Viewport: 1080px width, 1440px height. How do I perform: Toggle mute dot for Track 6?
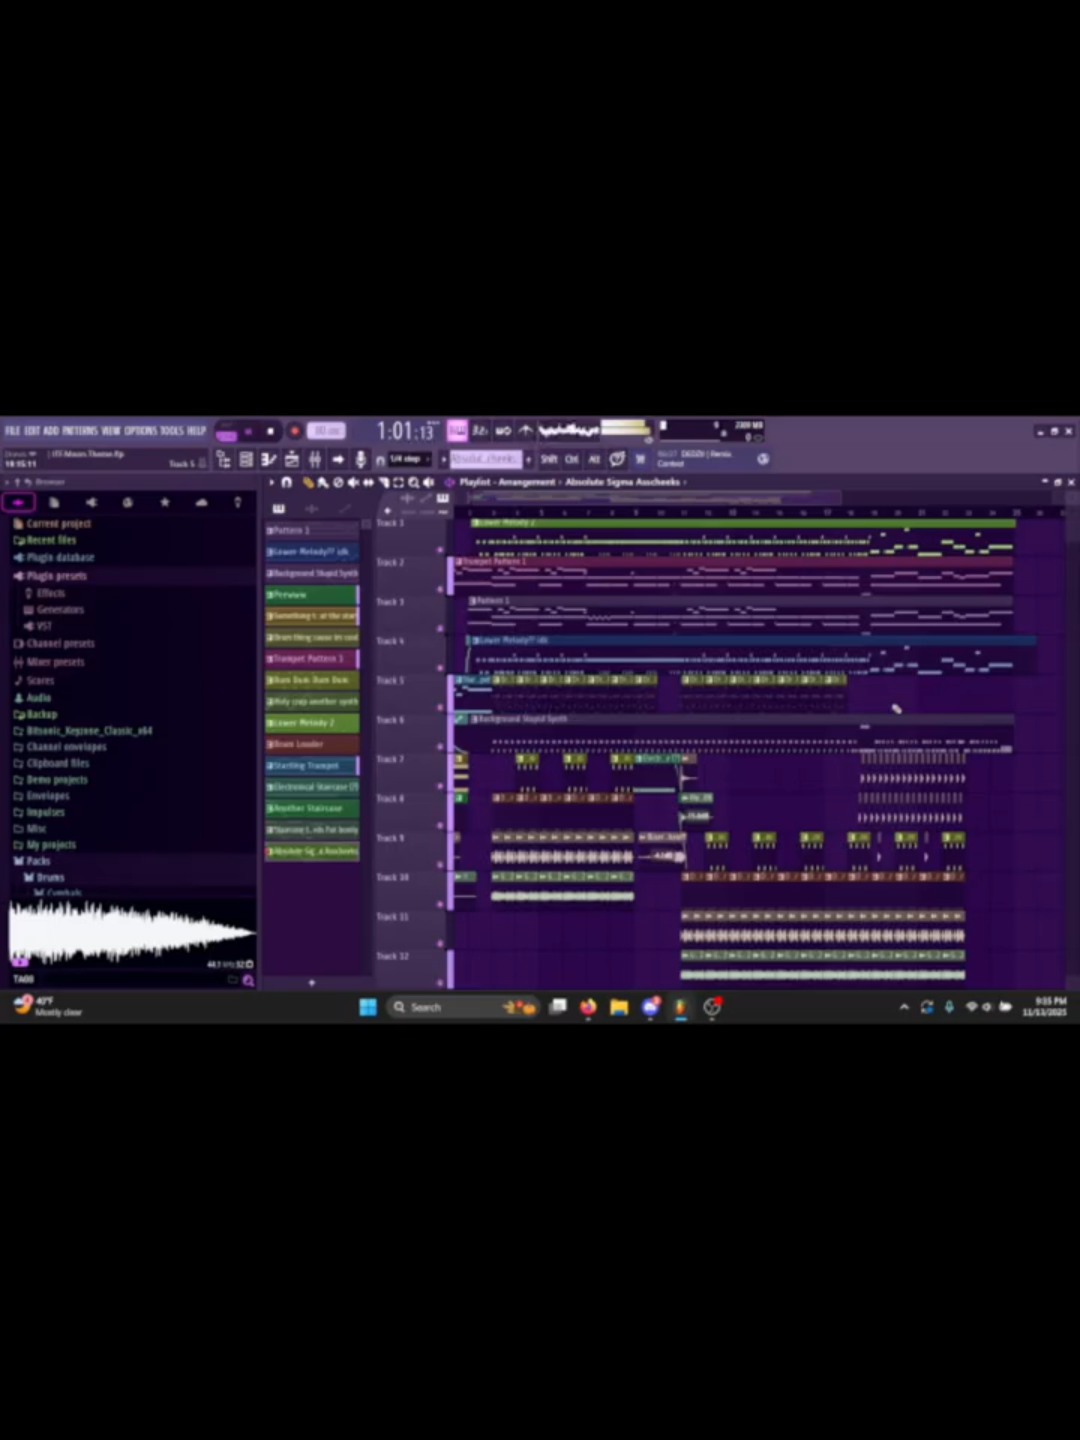pyautogui.click(x=440, y=746)
